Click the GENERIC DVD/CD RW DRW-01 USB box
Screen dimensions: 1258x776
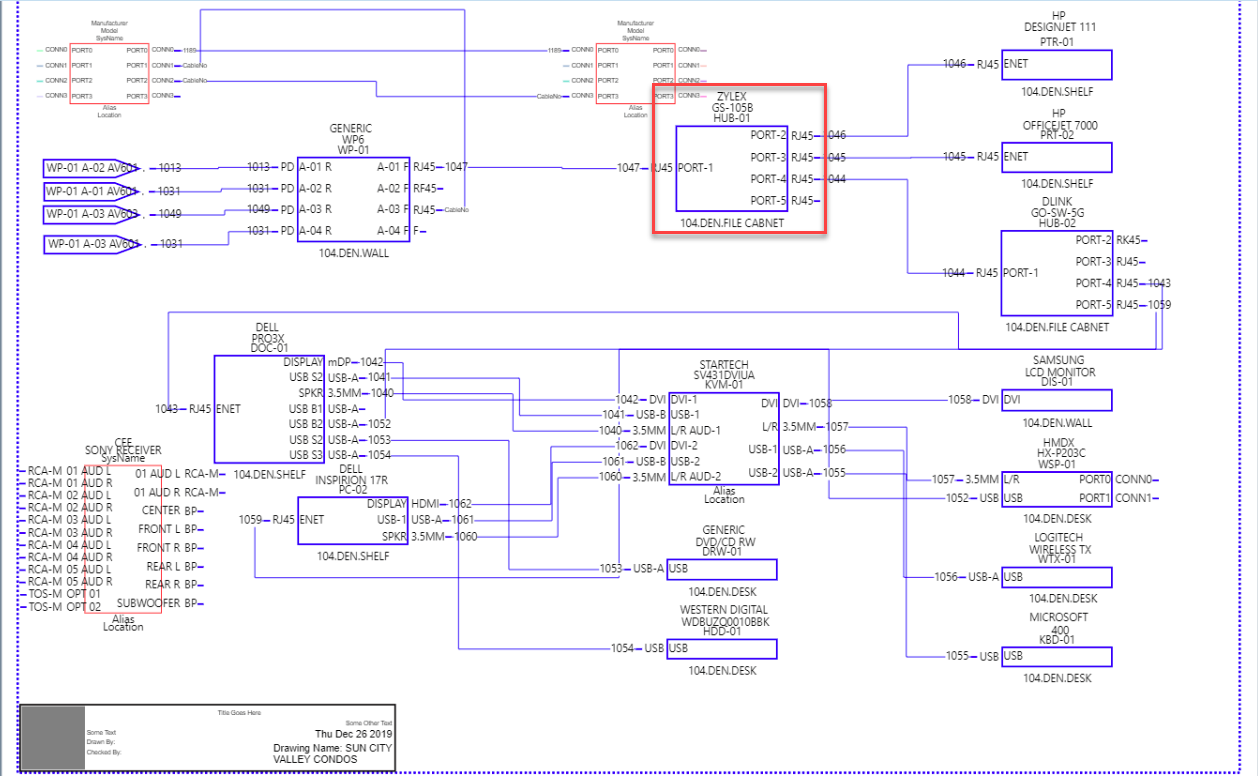tap(722, 569)
